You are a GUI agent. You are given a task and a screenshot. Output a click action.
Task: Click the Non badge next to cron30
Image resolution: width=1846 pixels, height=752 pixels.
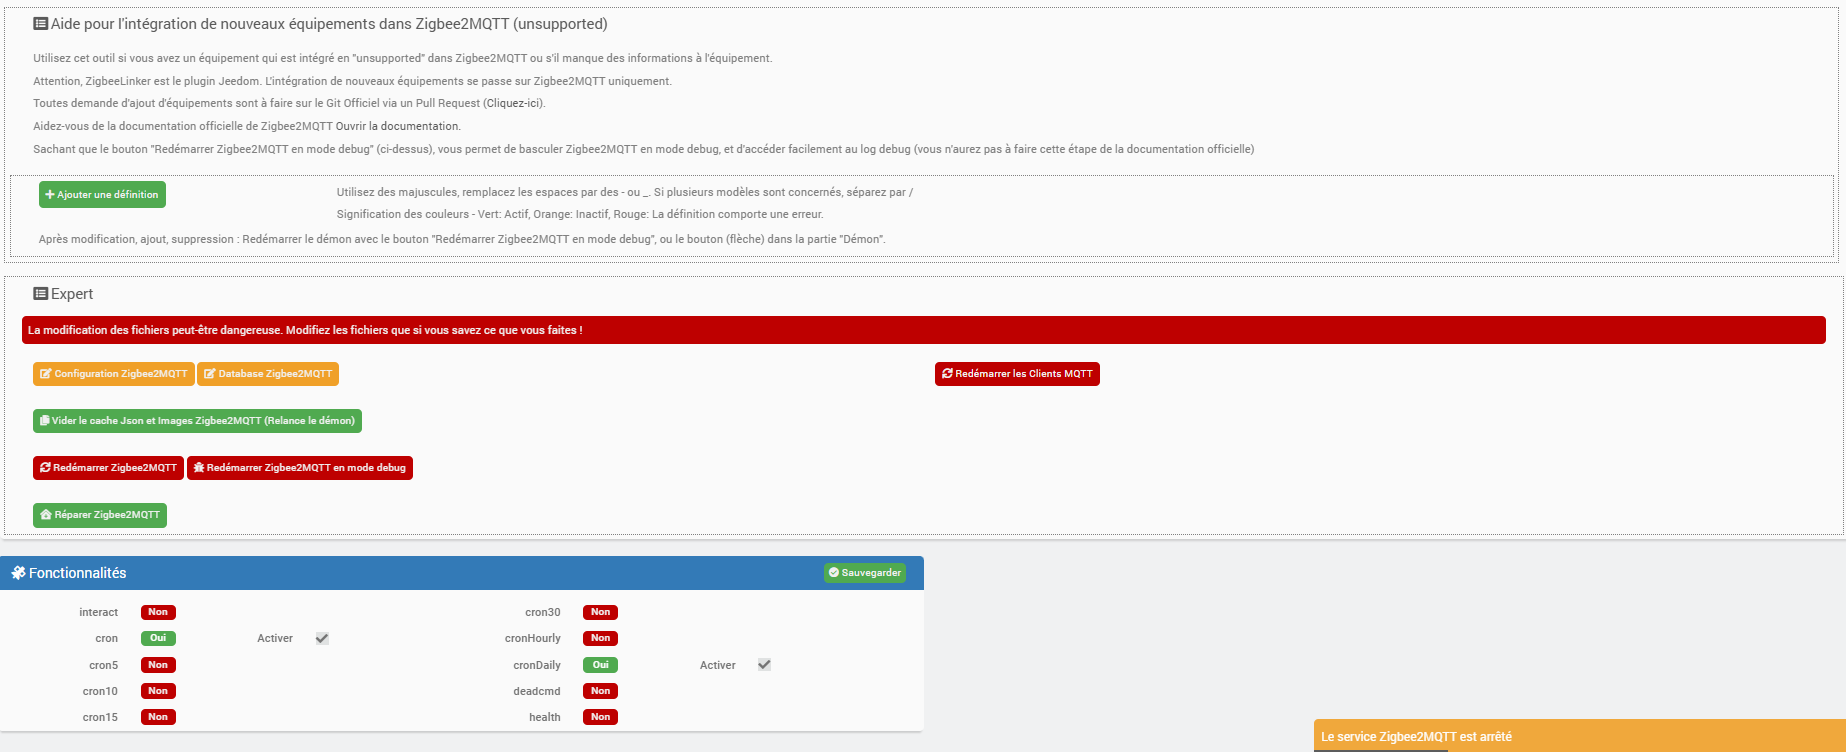pyautogui.click(x=600, y=612)
